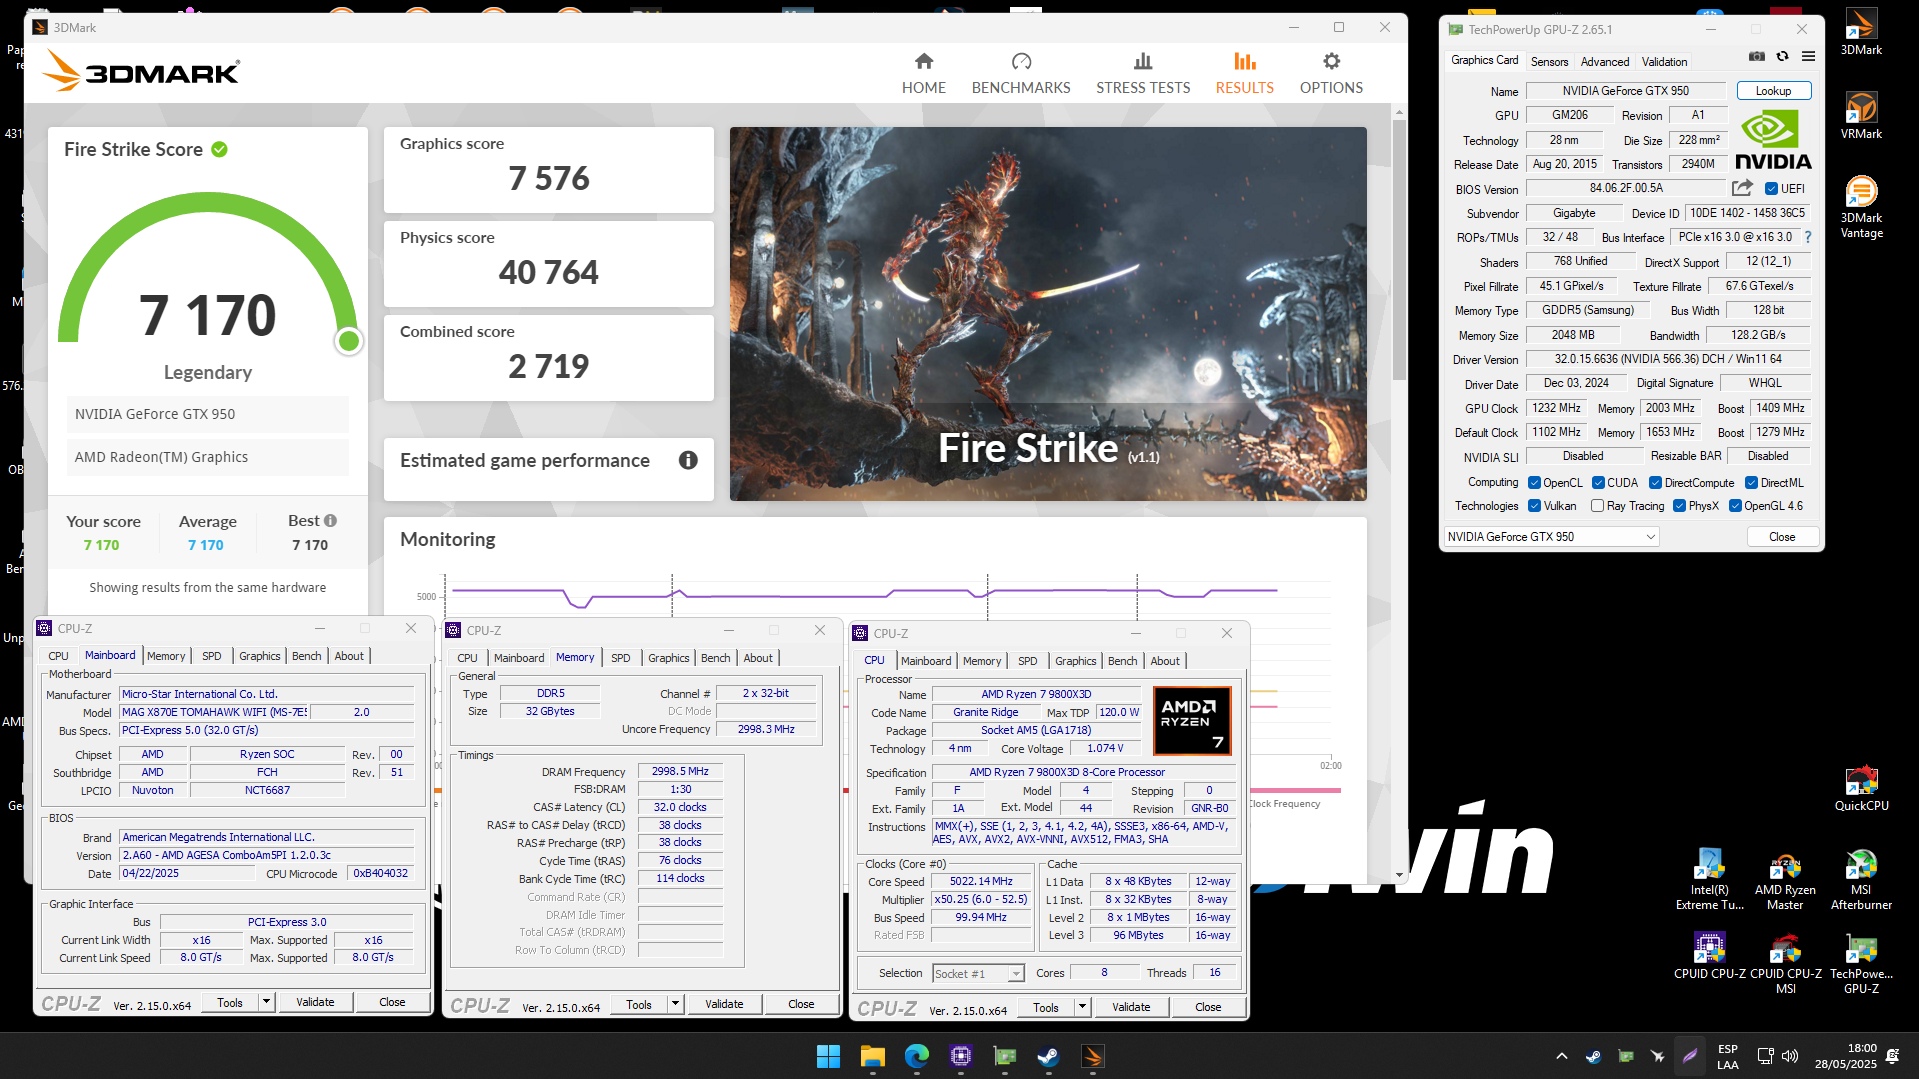This screenshot has width=1919, height=1079.
Task: Click the BIOS export share icon in GPU-Z
Action: pos(1742,188)
